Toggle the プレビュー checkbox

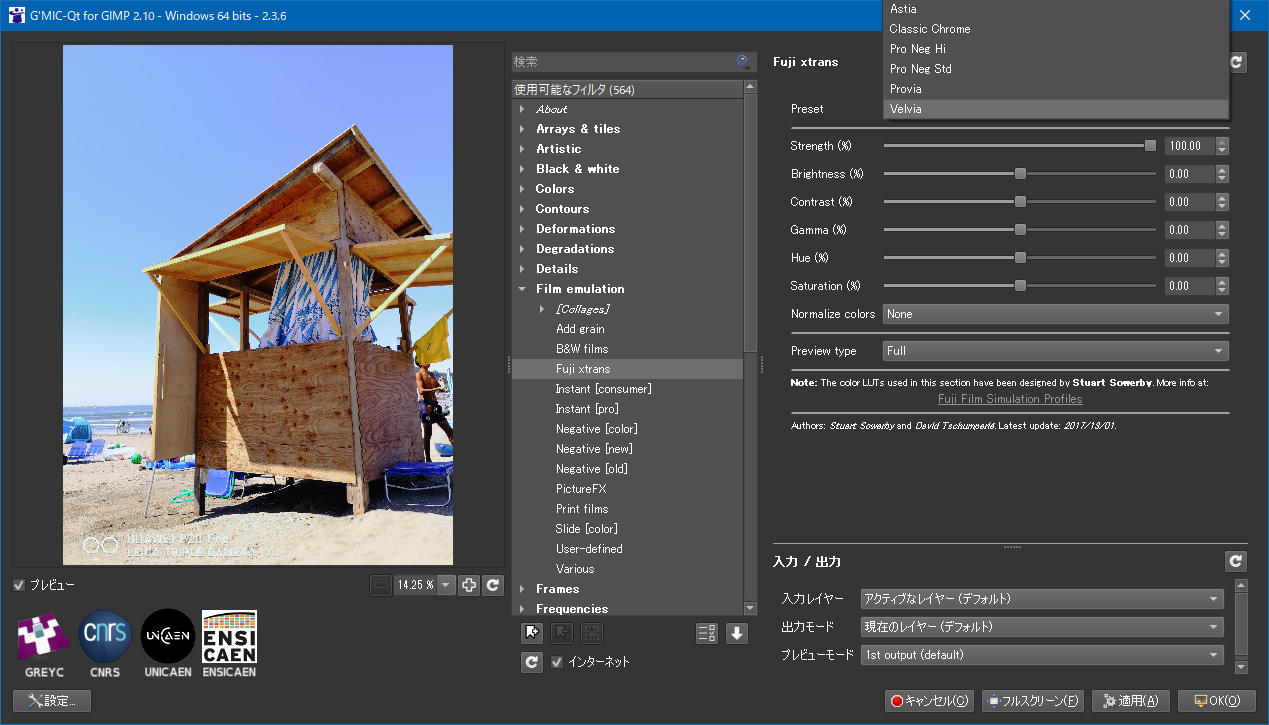pos(20,585)
